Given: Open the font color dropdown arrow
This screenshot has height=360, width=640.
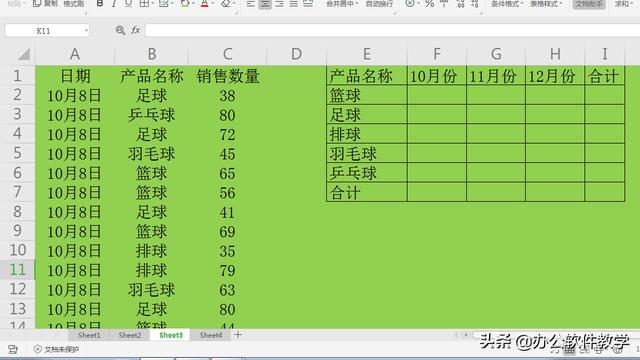Looking at the screenshot, I should pyautogui.click(x=213, y=4).
